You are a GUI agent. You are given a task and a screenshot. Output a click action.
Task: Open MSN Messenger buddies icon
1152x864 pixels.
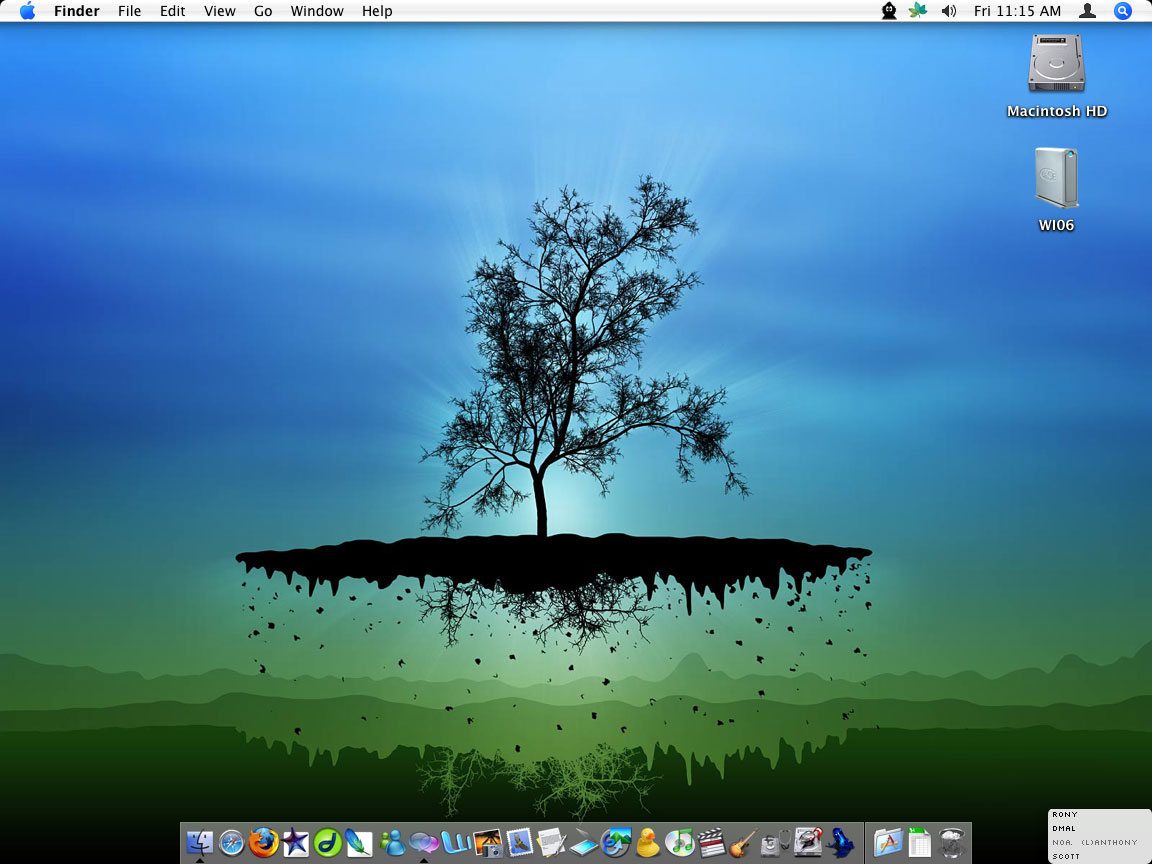pyautogui.click(x=392, y=842)
